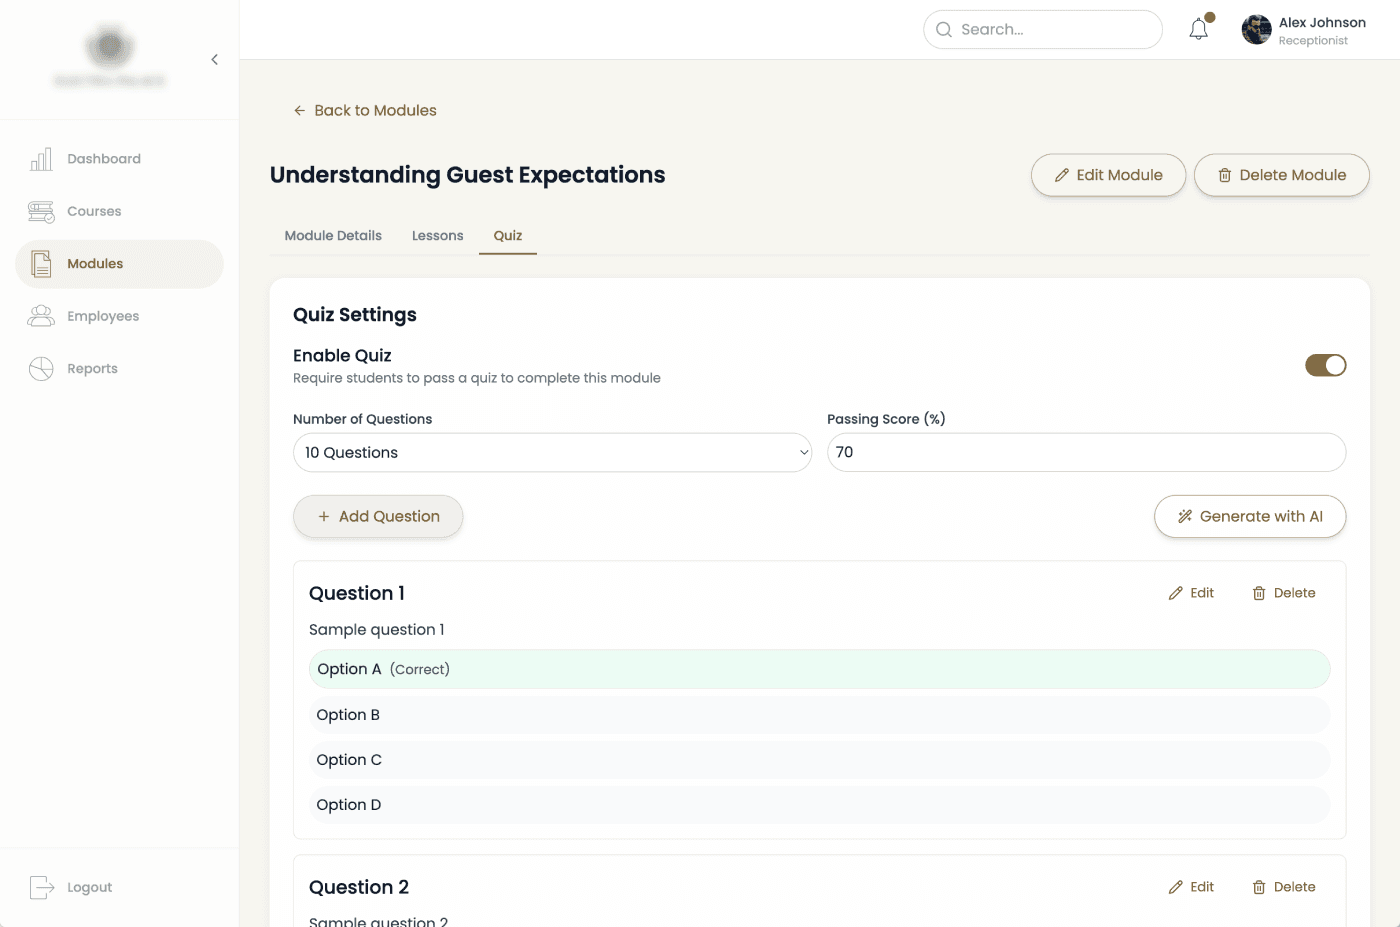Click the Courses books icon
The height and width of the screenshot is (927, 1400).
pyautogui.click(x=41, y=211)
